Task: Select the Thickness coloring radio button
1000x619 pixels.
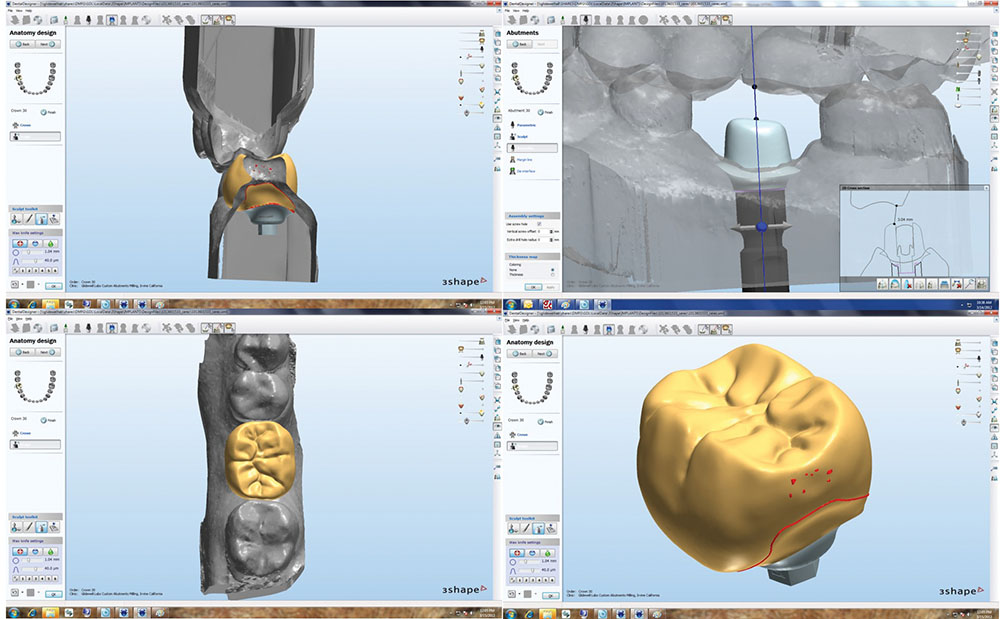Action: (x=552, y=275)
